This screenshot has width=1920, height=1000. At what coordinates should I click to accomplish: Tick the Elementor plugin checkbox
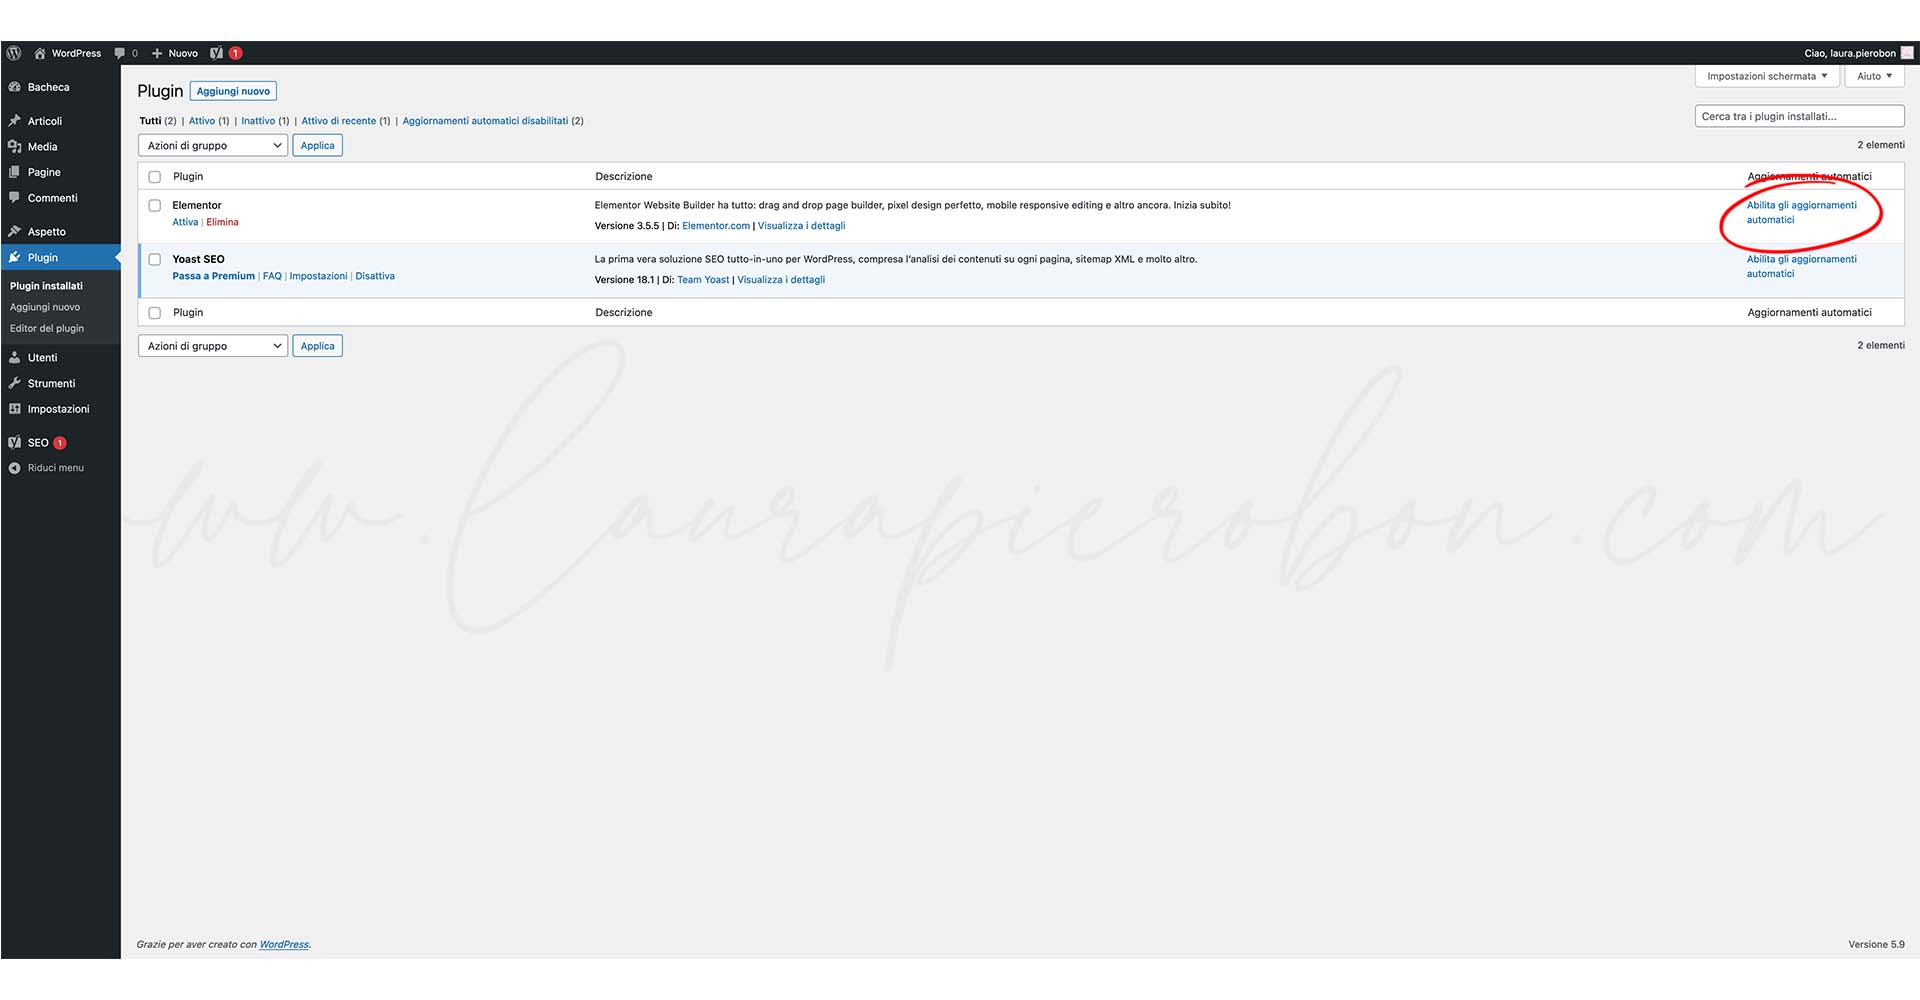155,206
